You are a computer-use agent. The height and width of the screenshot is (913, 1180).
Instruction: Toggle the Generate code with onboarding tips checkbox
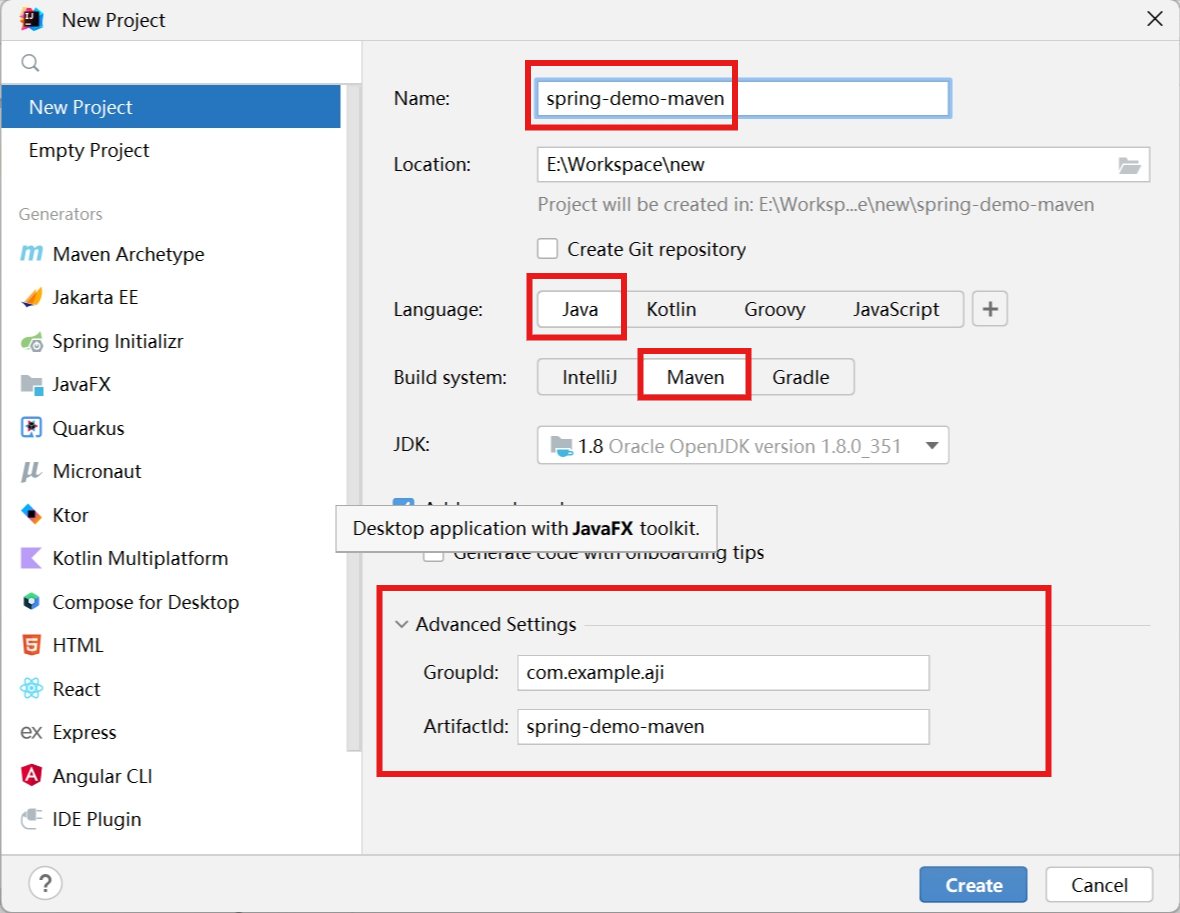433,556
